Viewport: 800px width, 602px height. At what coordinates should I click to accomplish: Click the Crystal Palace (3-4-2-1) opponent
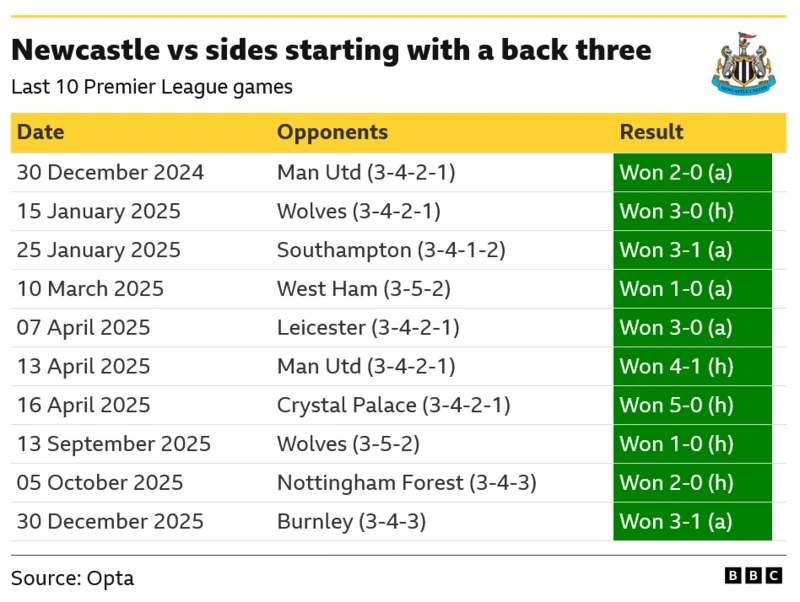[394, 405]
